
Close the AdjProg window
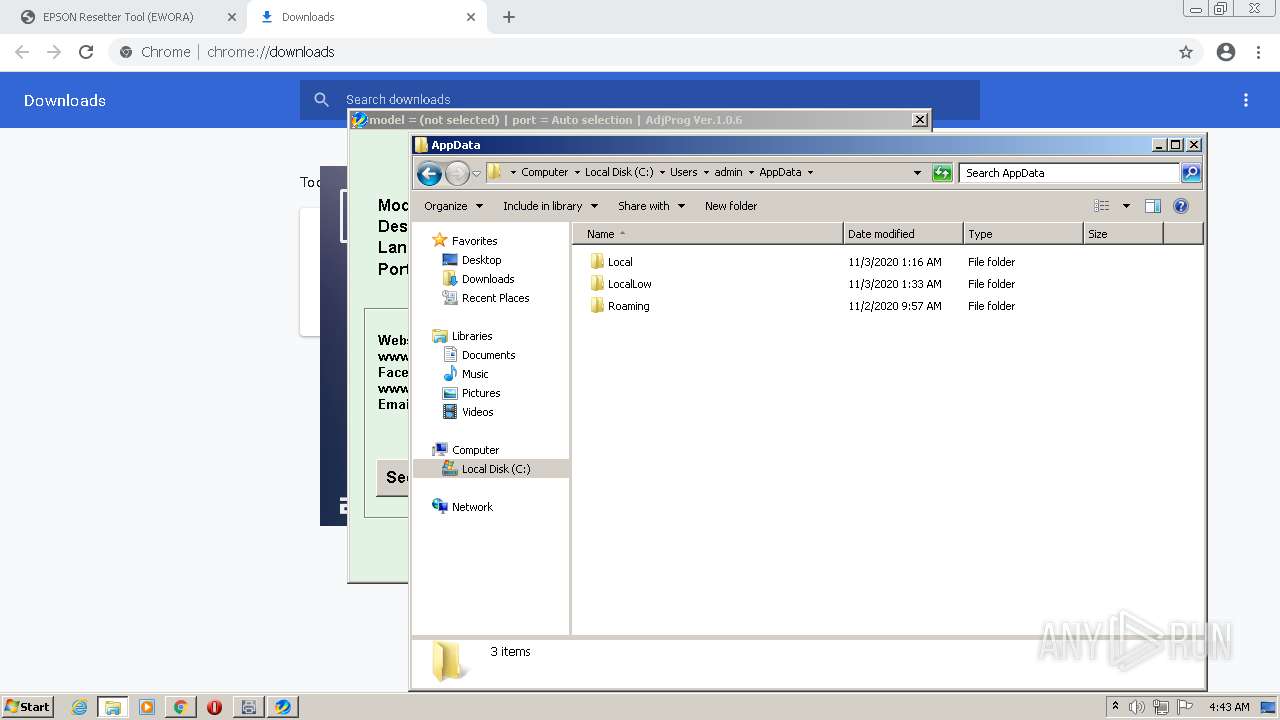click(x=920, y=120)
